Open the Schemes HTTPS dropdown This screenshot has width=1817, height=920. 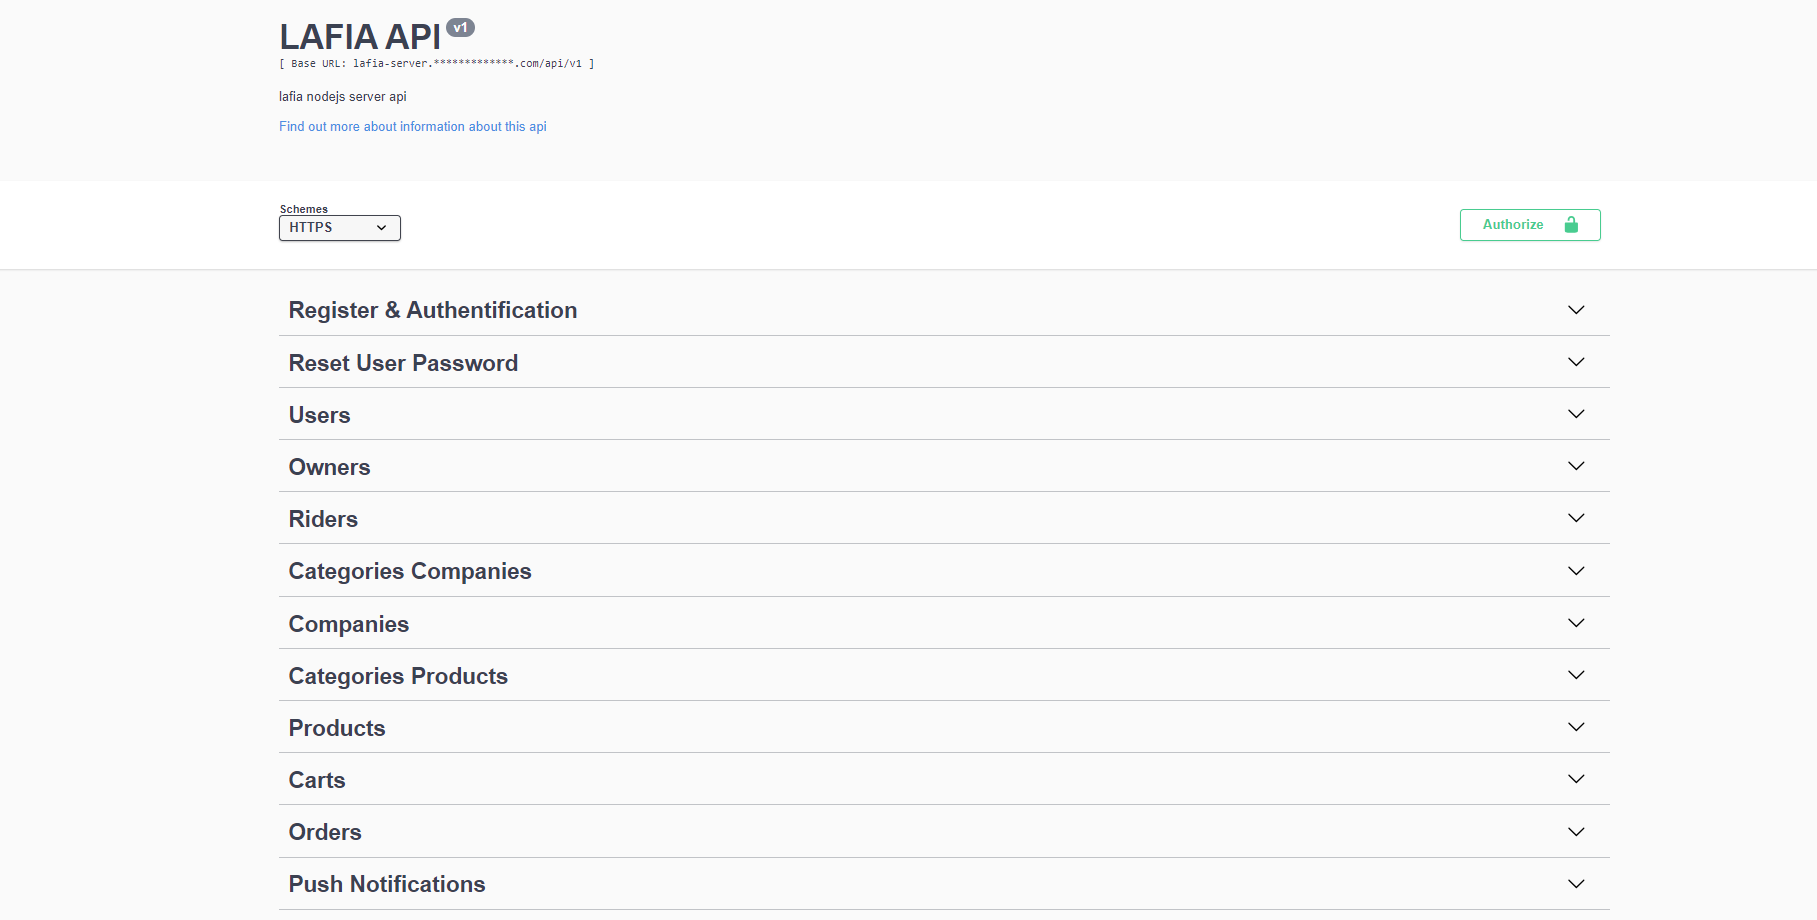[x=339, y=228]
